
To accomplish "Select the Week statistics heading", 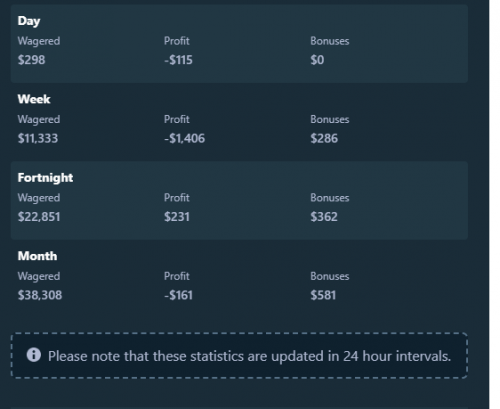I will tap(34, 99).
